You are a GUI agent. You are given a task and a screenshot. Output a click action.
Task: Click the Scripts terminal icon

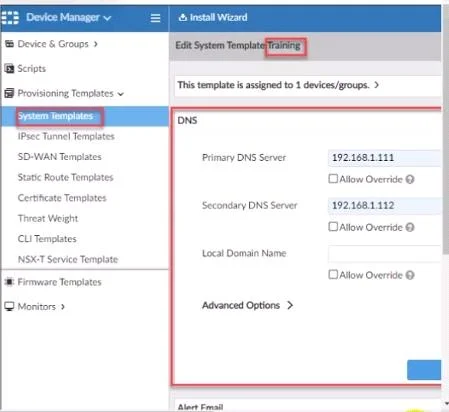pyautogui.click(x=9, y=69)
